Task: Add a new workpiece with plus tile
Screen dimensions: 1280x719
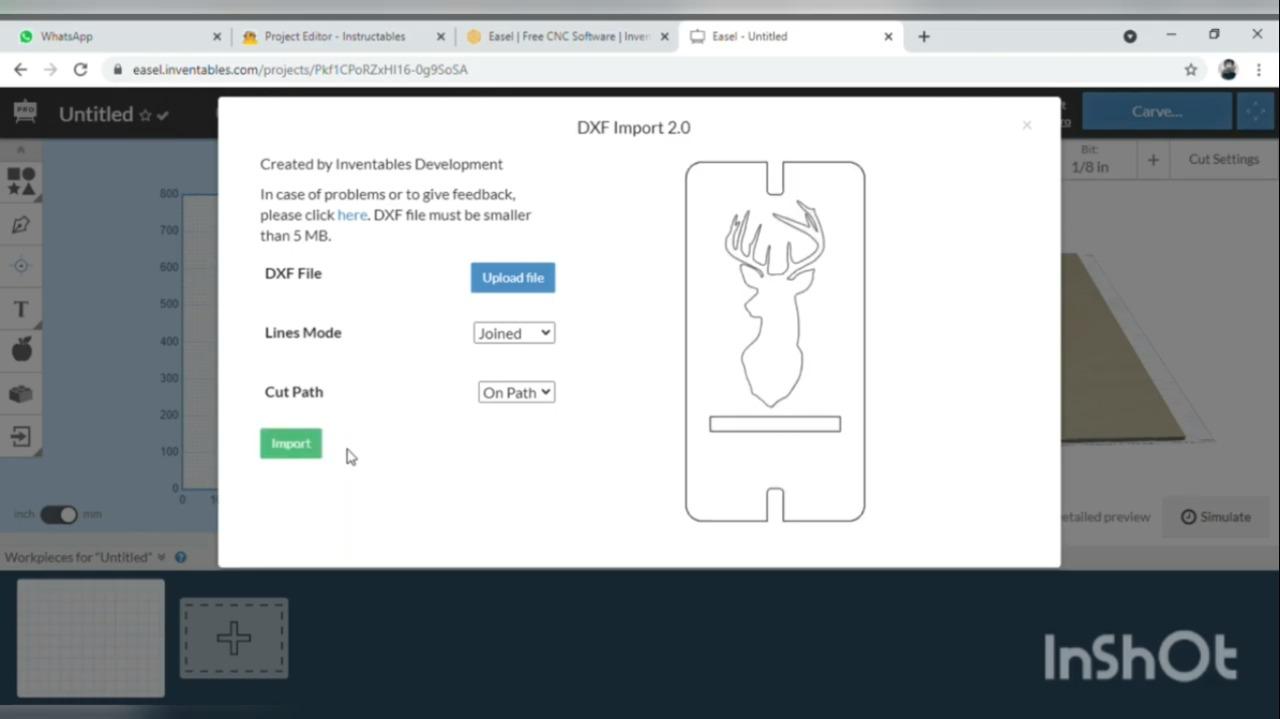Action: coord(234,638)
